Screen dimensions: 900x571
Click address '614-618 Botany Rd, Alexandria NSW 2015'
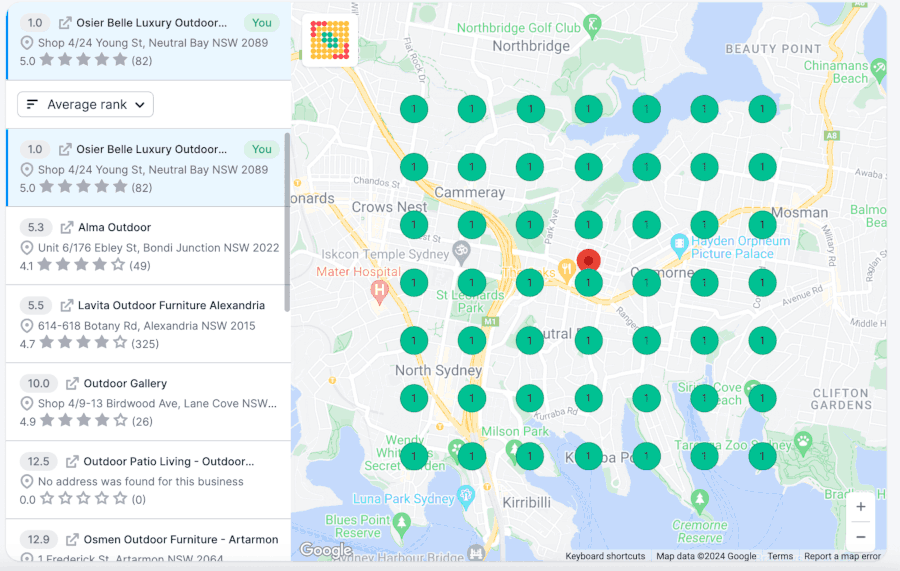tap(146, 326)
